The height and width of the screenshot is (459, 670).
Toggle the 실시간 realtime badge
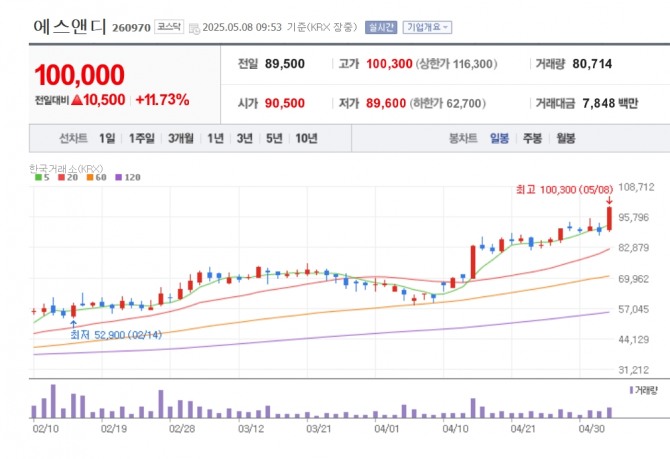[x=381, y=27]
